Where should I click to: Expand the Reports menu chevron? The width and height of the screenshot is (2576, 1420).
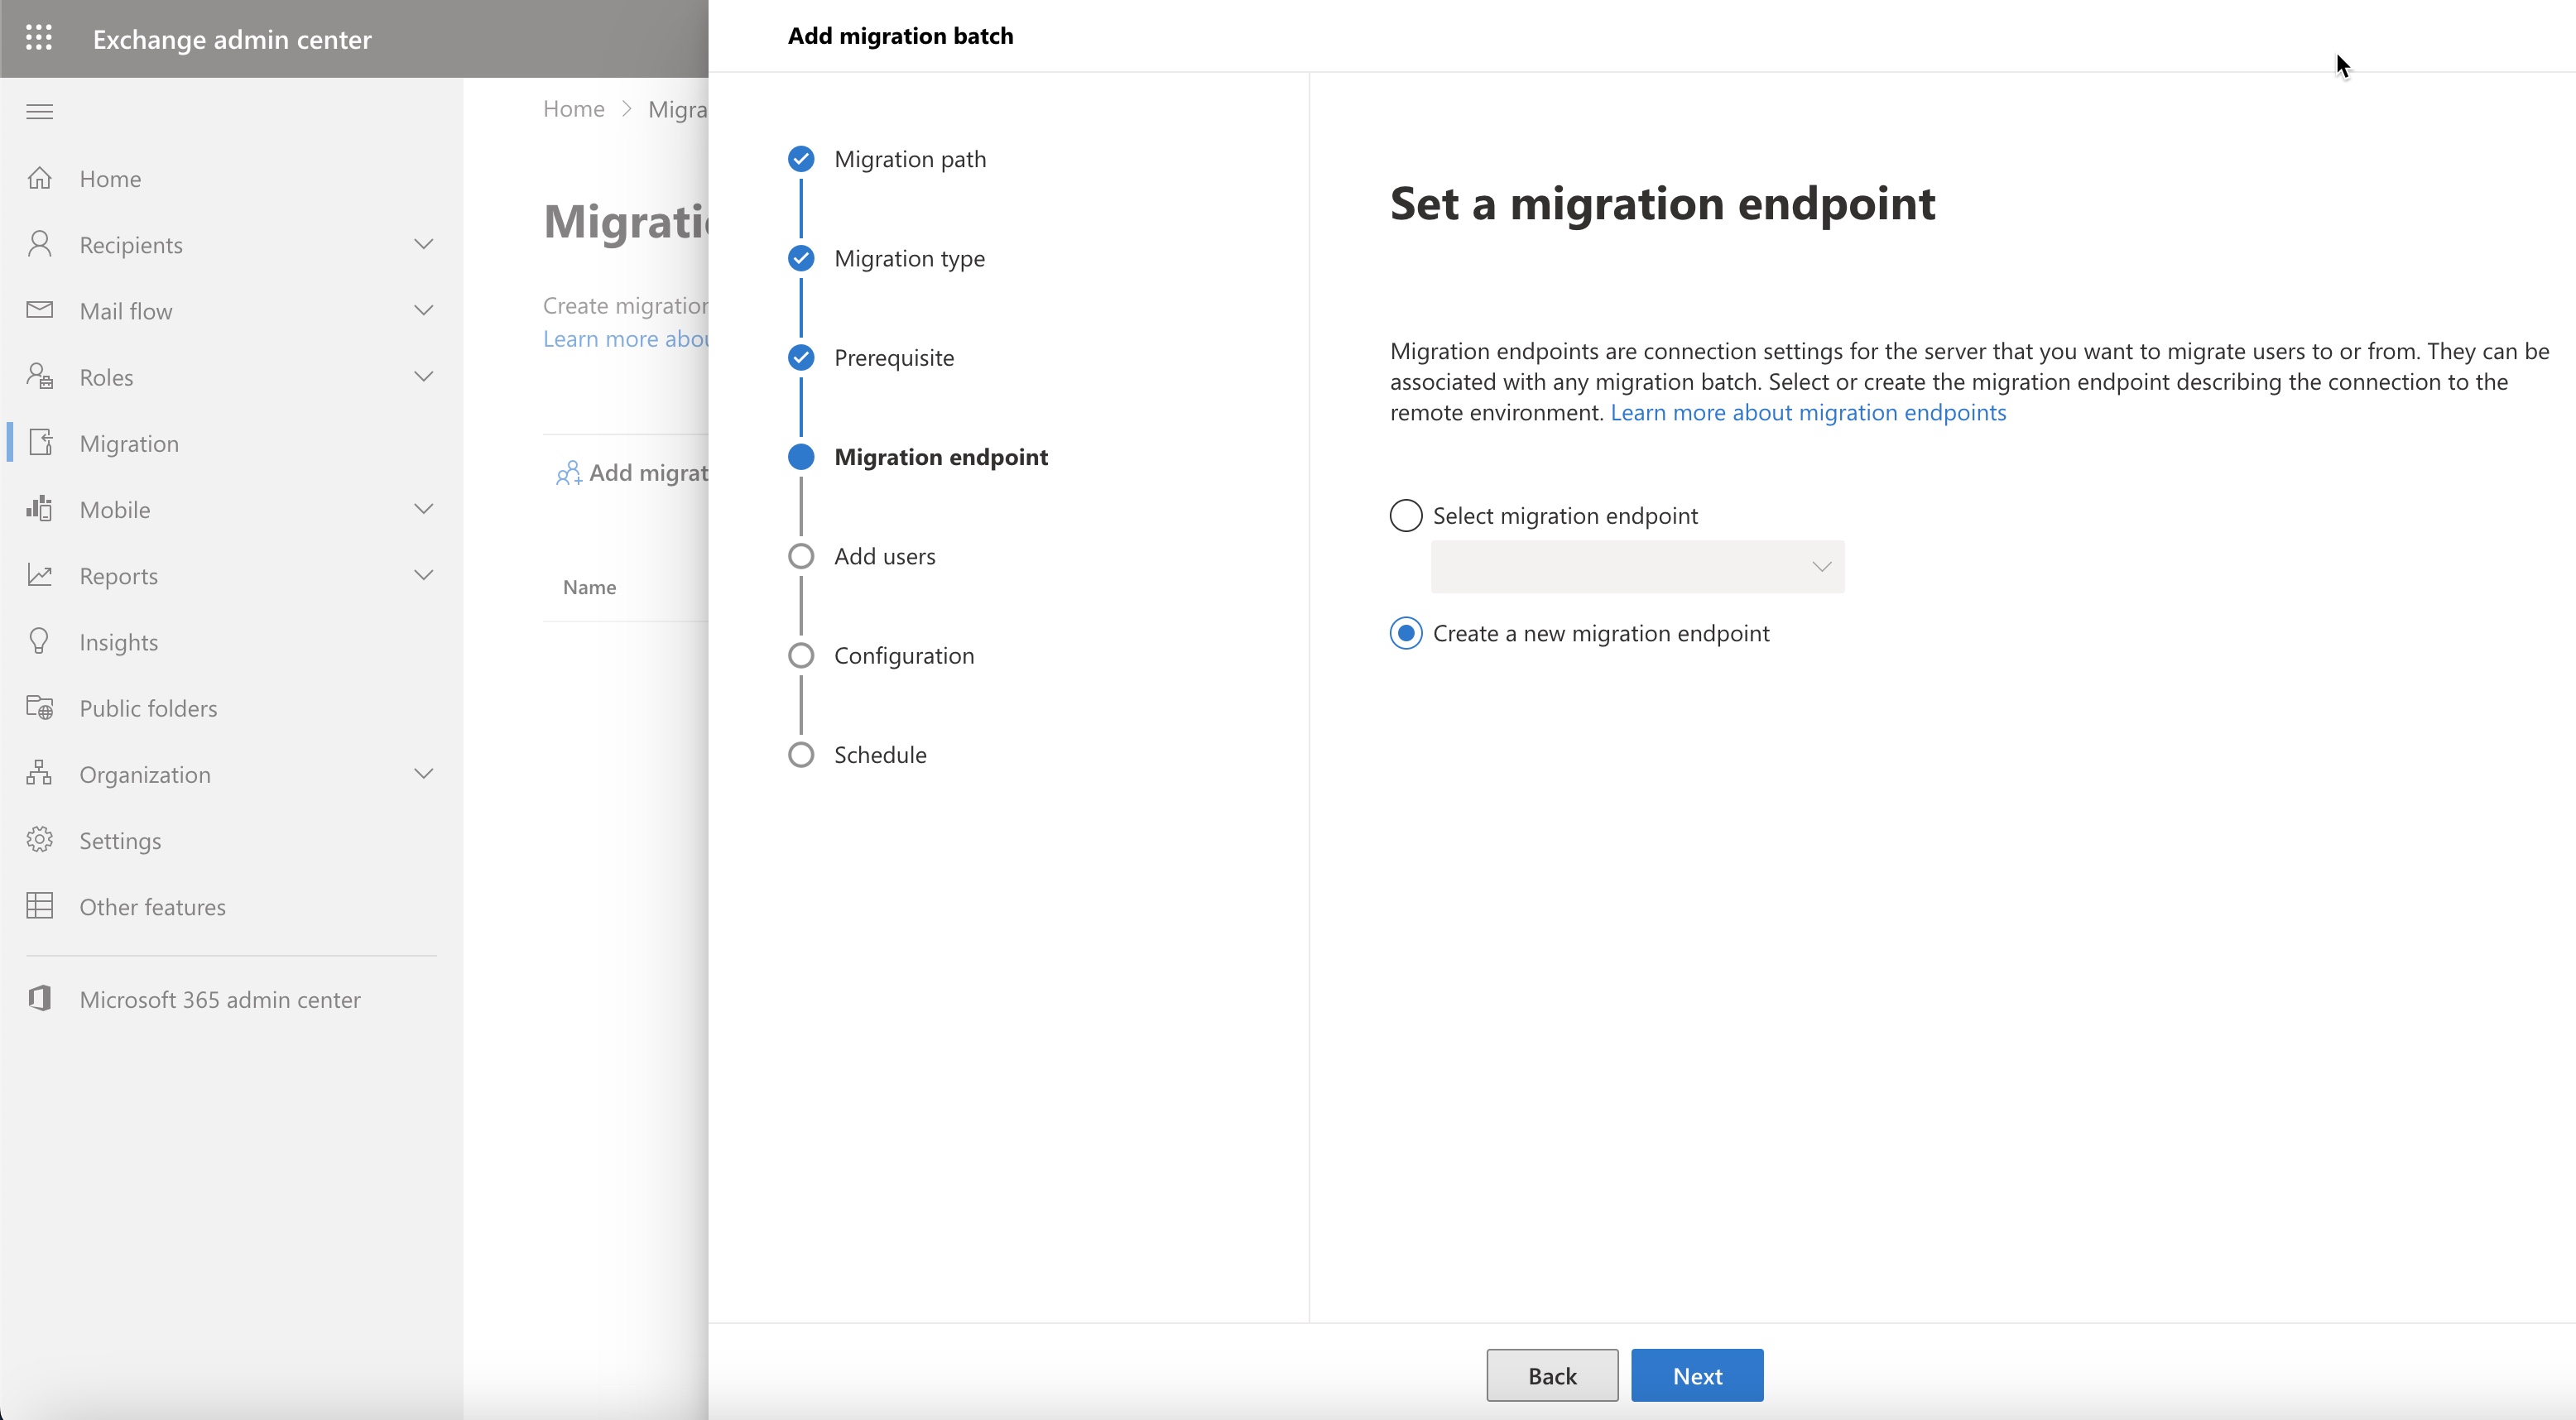(x=424, y=575)
